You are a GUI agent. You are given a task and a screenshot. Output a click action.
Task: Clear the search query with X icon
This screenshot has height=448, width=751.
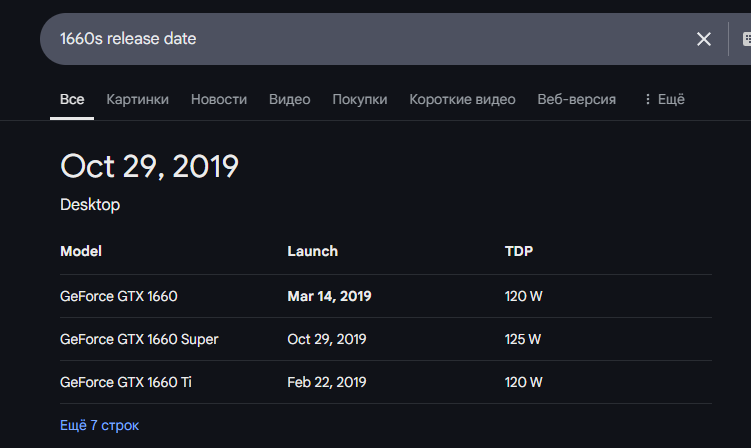[703, 39]
